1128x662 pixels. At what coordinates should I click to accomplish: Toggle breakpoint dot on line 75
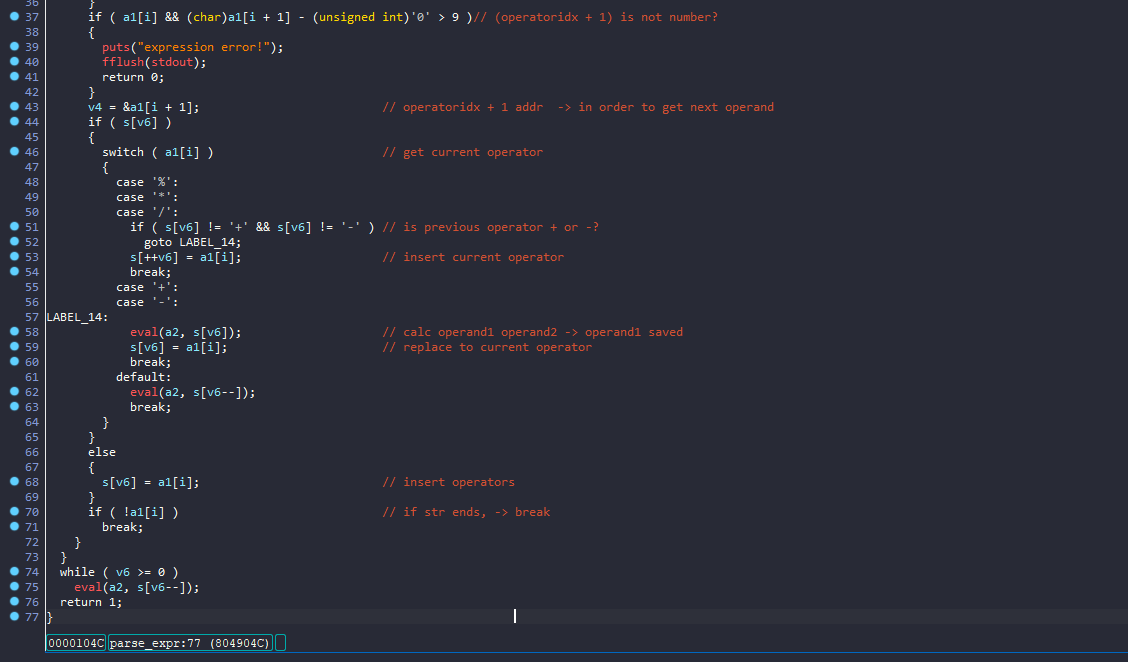[x=14, y=586]
